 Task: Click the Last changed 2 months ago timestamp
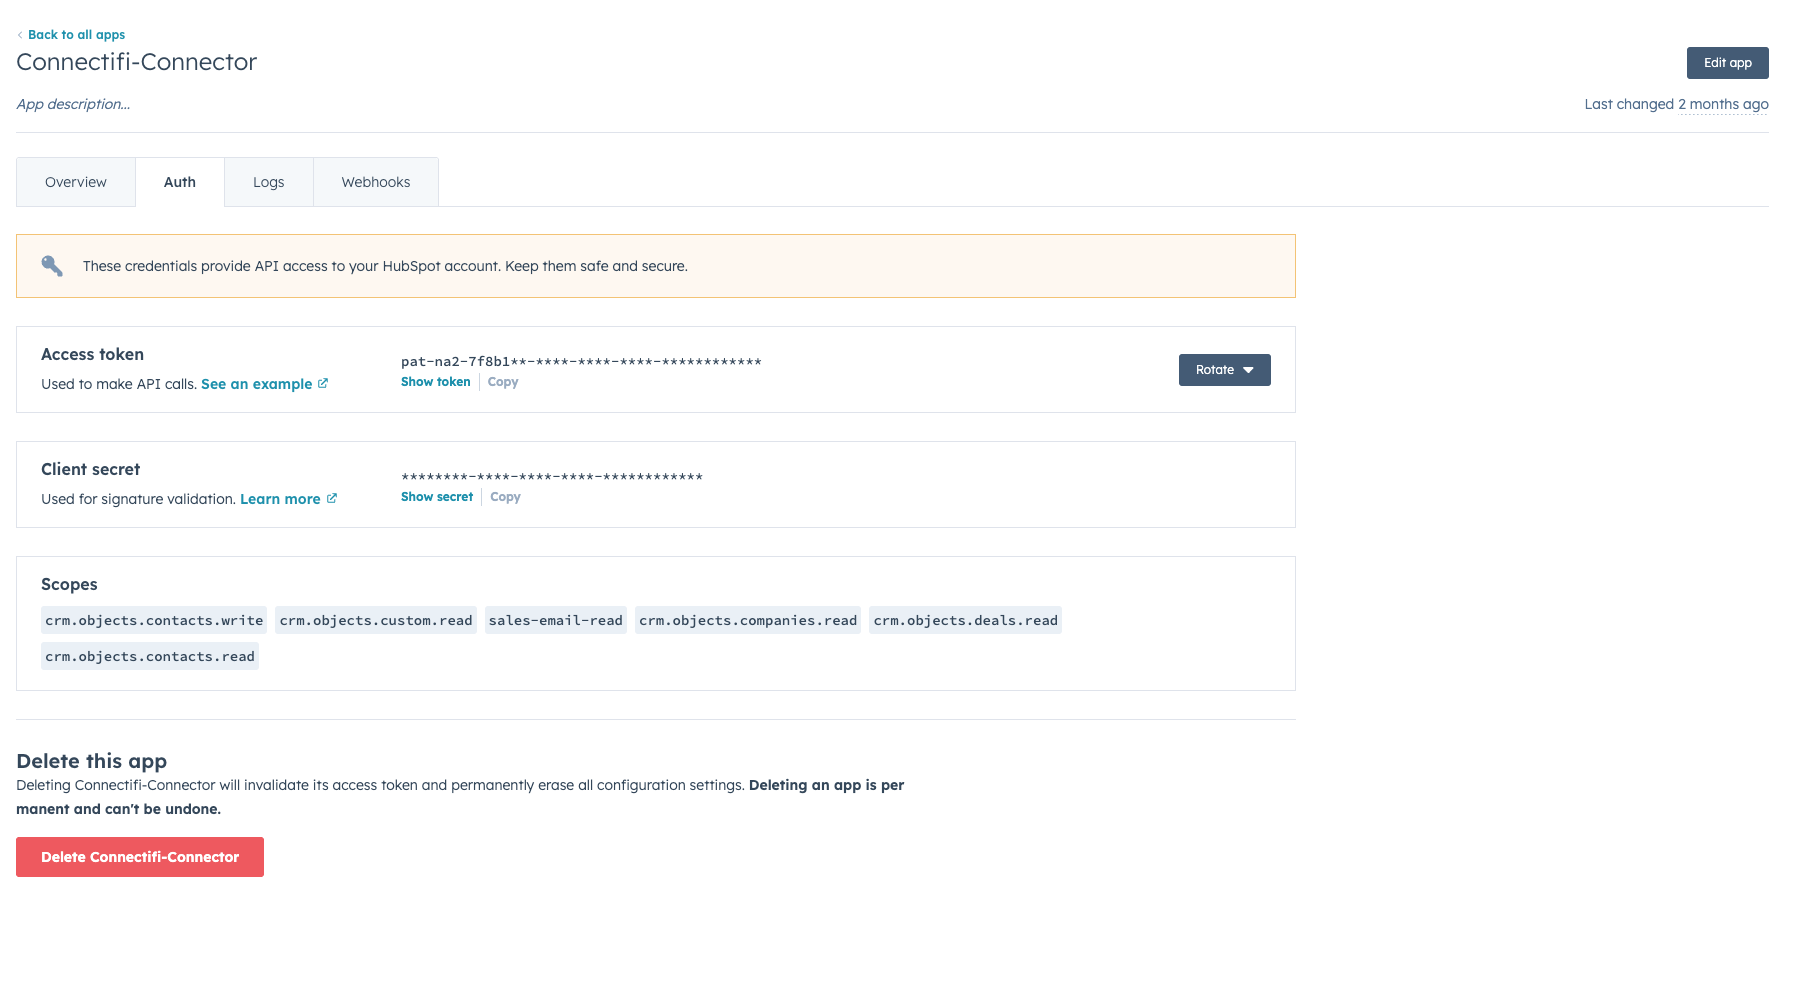click(x=1676, y=104)
